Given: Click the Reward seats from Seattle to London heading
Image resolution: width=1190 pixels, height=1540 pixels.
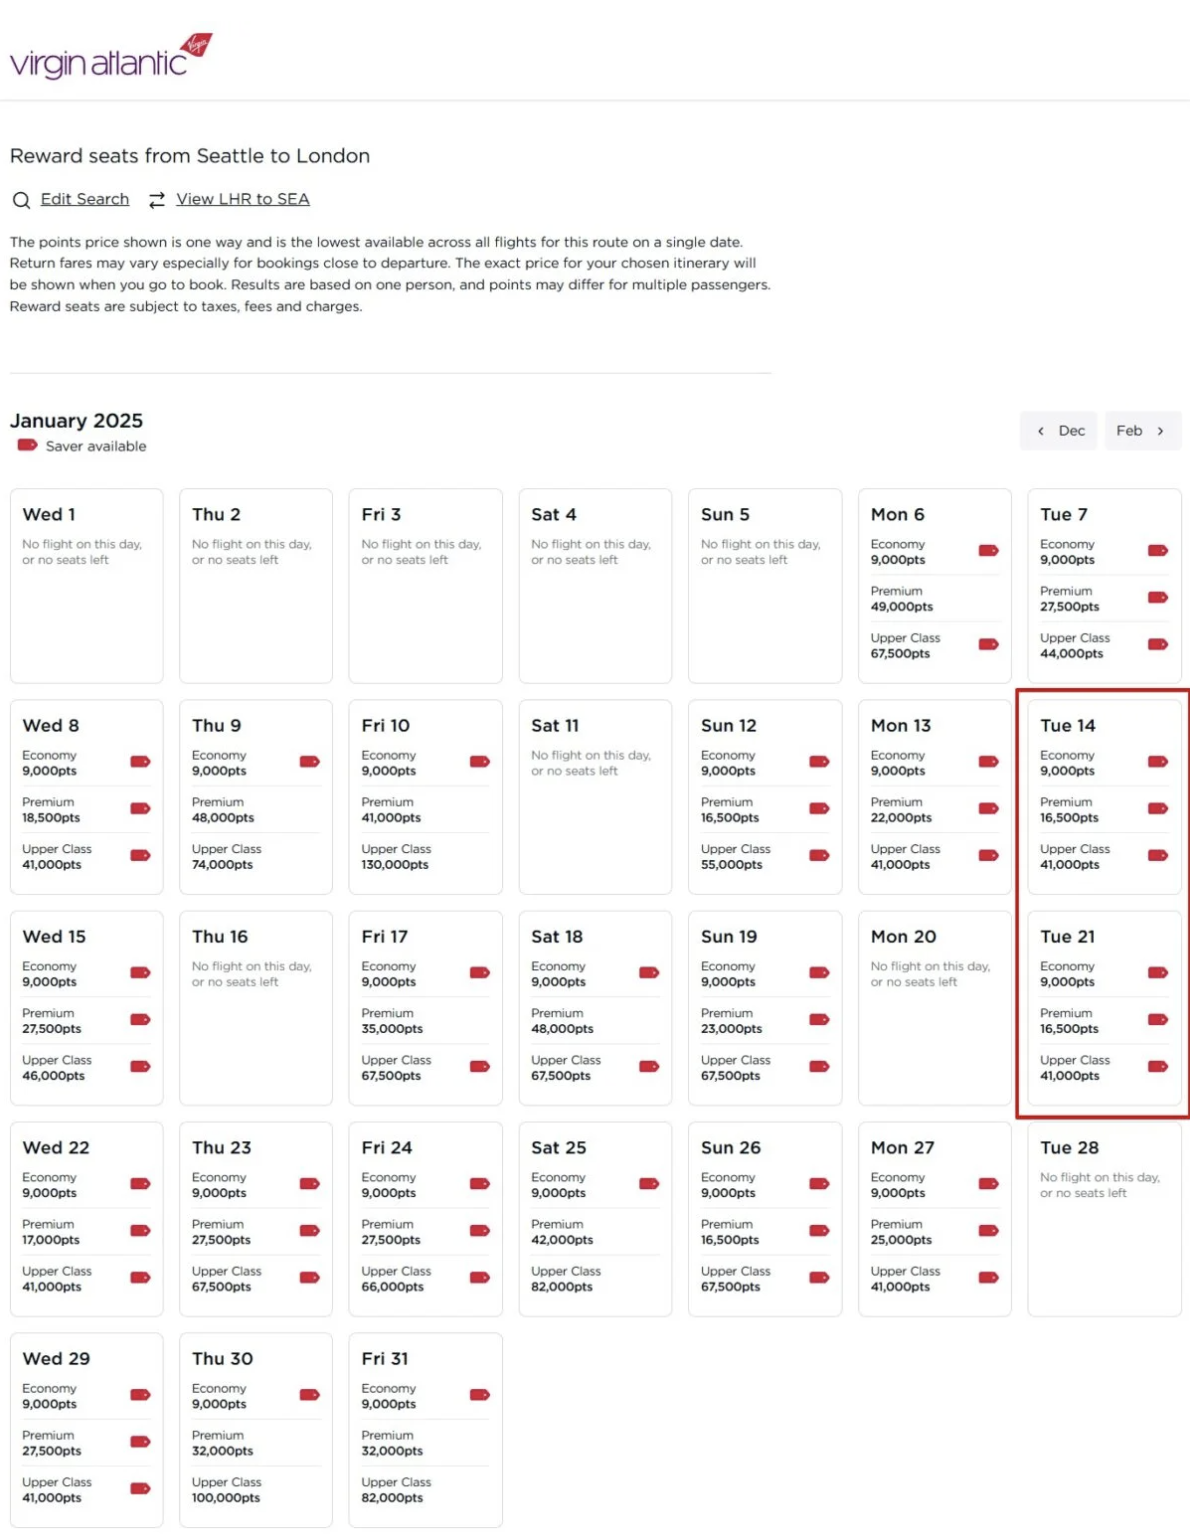Looking at the screenshot, I should [190, 156].
